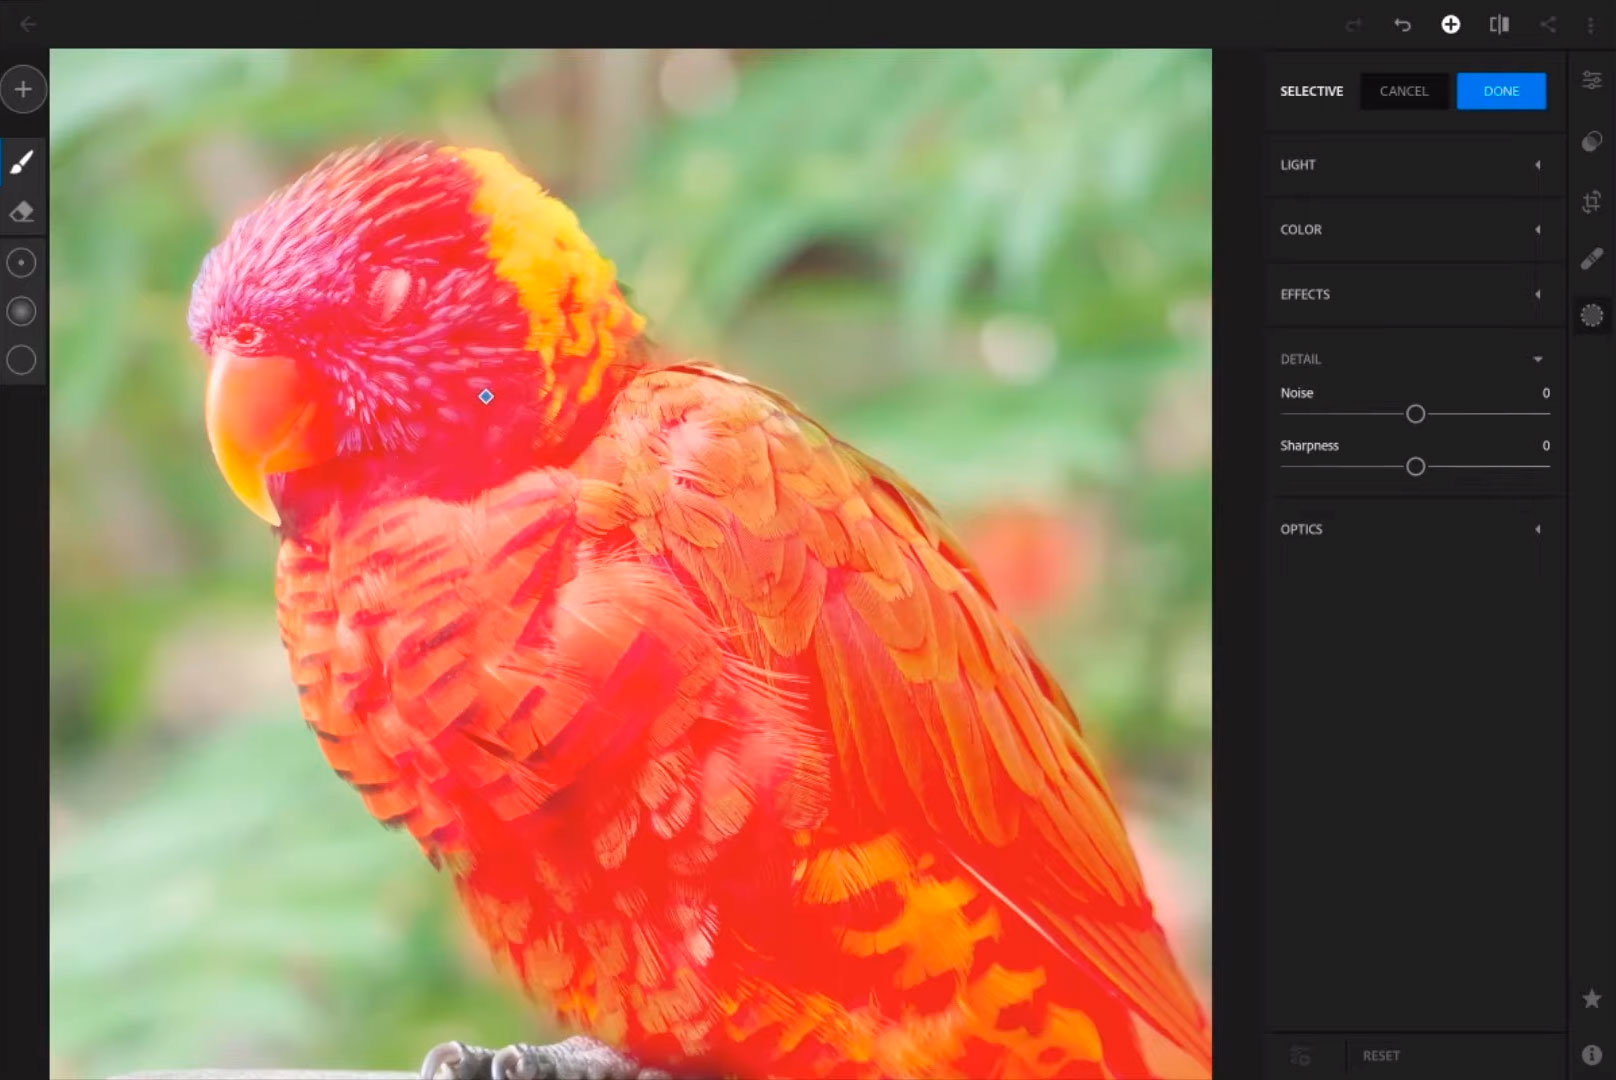Open the Crop and rotate tool
Viewport: 1616px width, 1080px height.
pyautogui.click(x=1592, y=202)
